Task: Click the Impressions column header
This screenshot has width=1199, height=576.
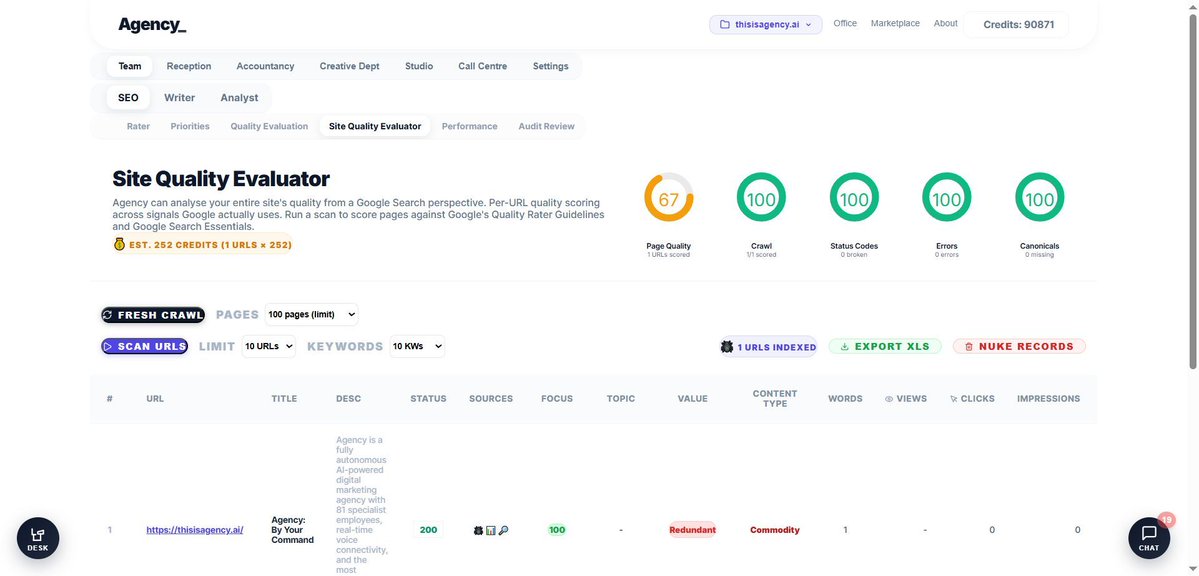Action: (1048, 399)
